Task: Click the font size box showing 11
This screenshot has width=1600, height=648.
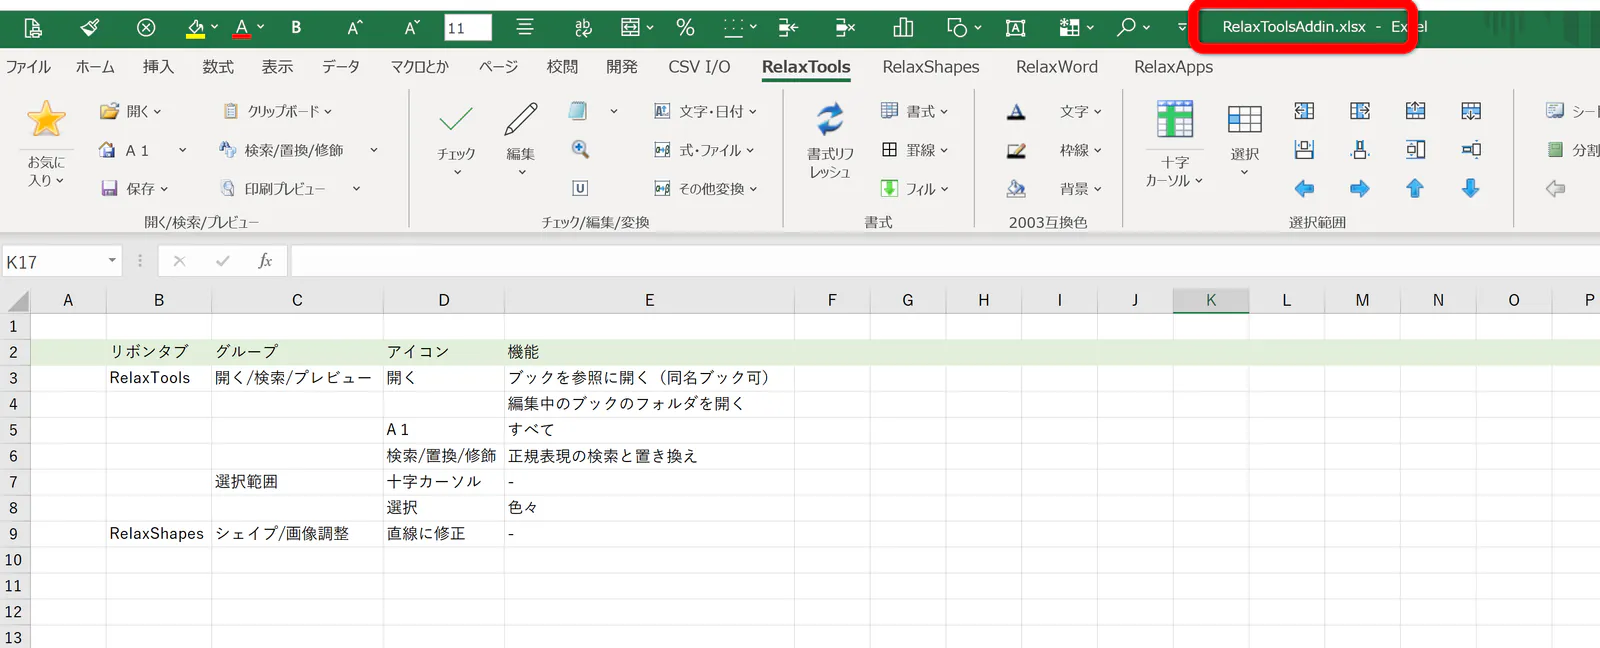Action: click(468, 28)
